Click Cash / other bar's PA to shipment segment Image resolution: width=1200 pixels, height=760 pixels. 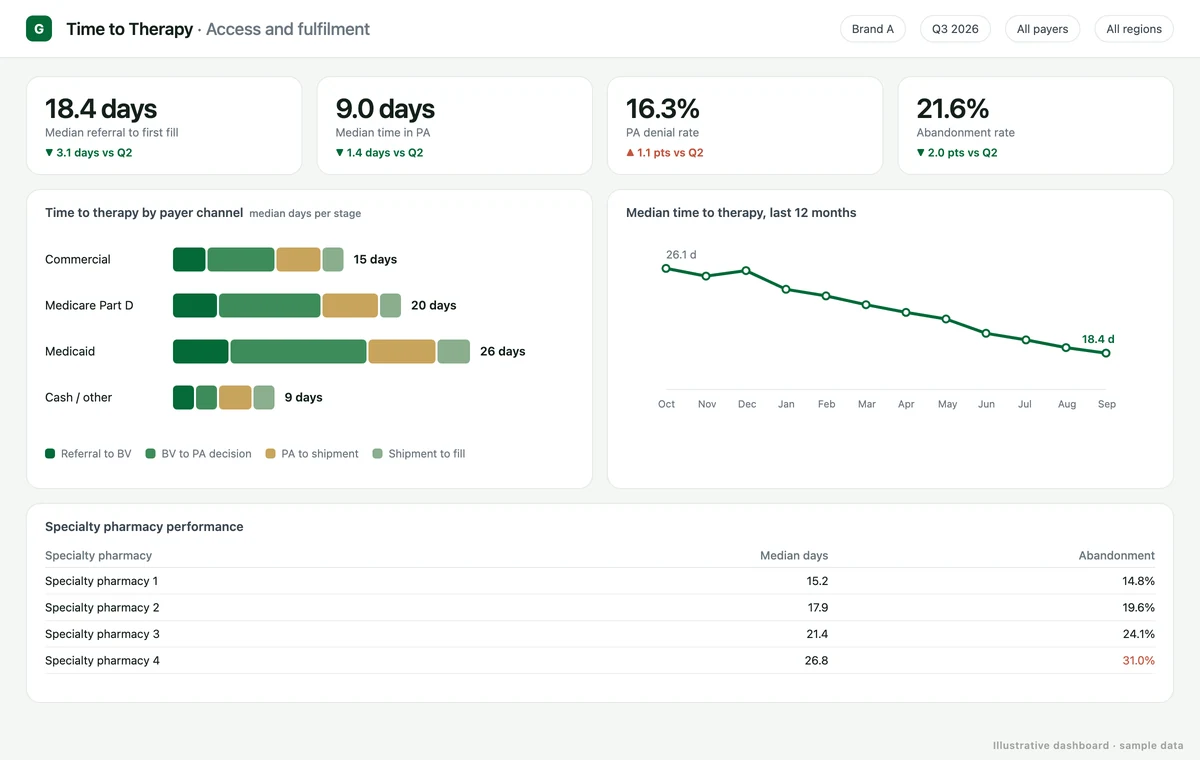pyautogui.click(x=235, y=397)
